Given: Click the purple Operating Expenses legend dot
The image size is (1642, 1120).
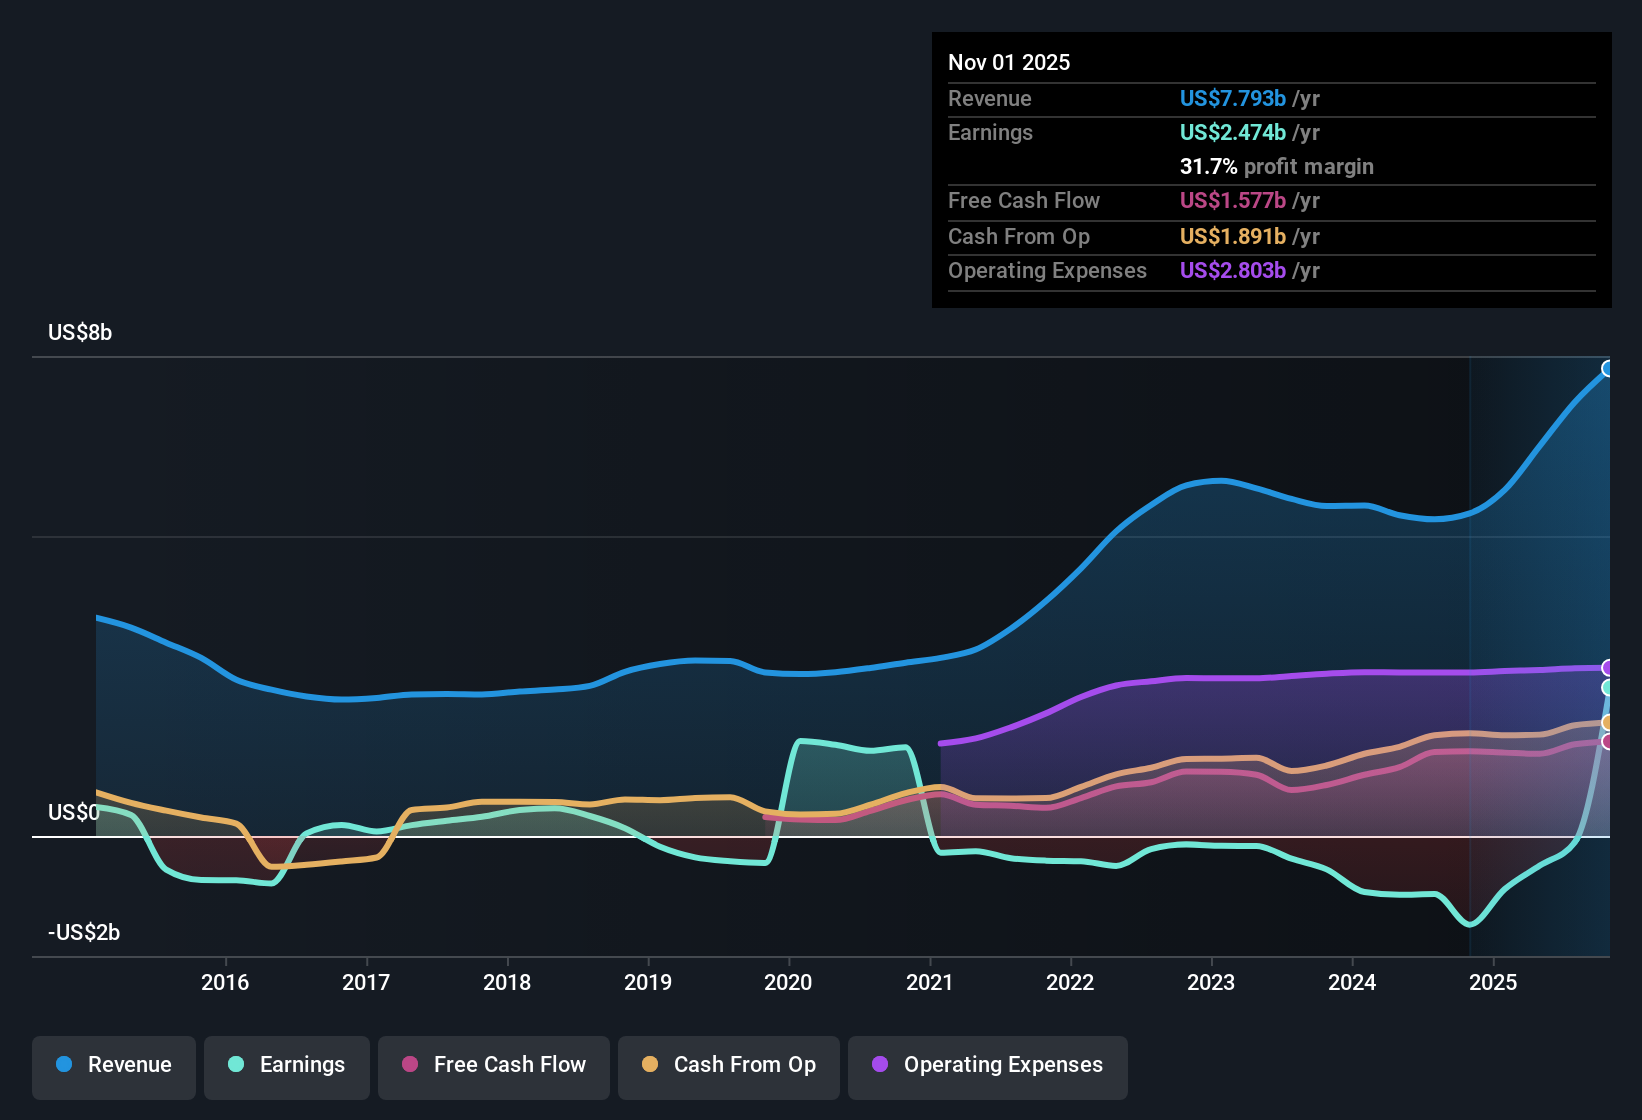Looking at the screenshot, I should pos(878,1065).
